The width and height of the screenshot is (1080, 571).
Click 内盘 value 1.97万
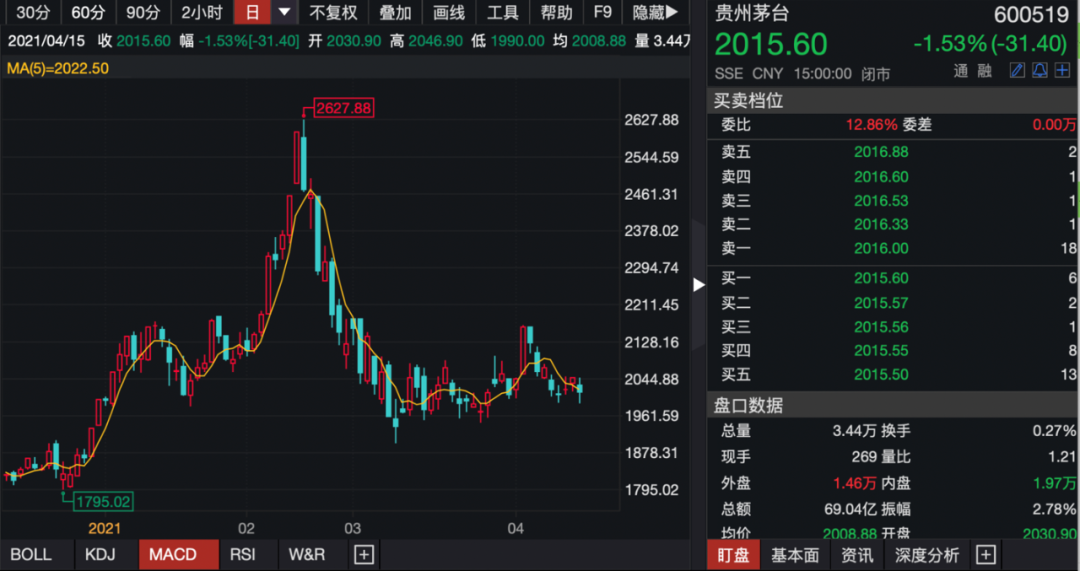point(1055,484)
